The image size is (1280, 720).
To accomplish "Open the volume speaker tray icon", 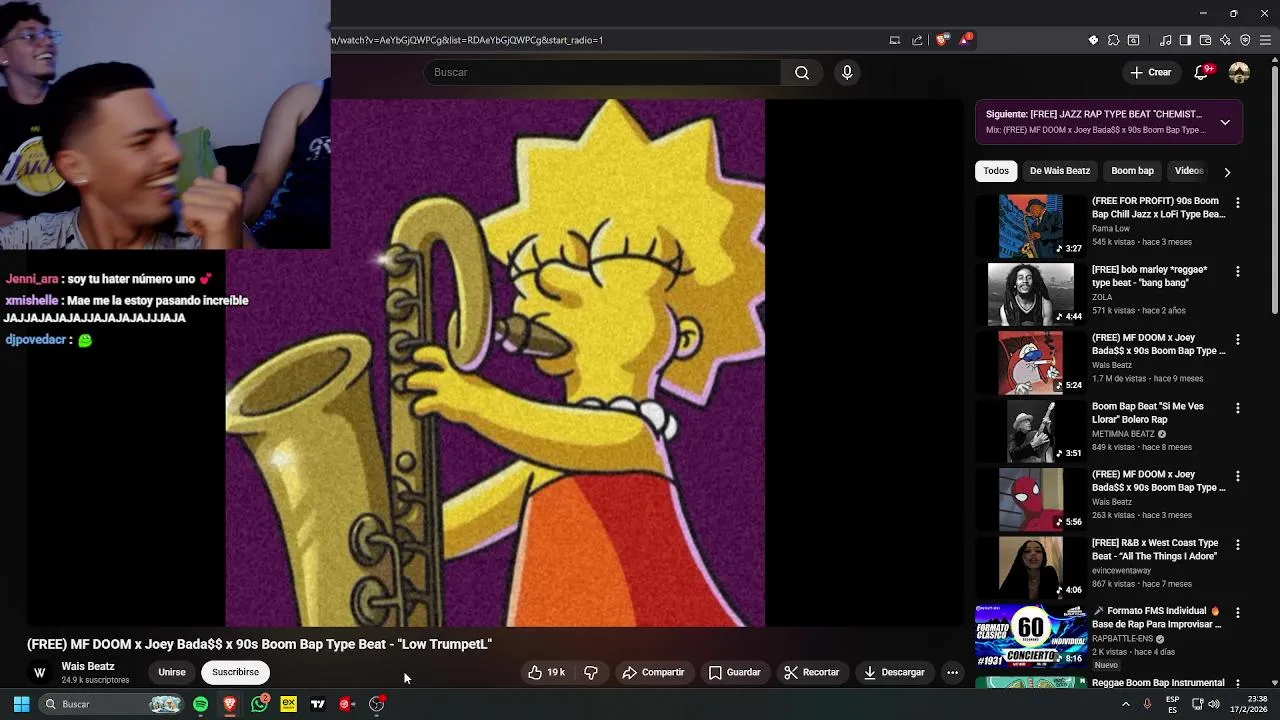I will pyautogui.click(x=1214, y=704).
